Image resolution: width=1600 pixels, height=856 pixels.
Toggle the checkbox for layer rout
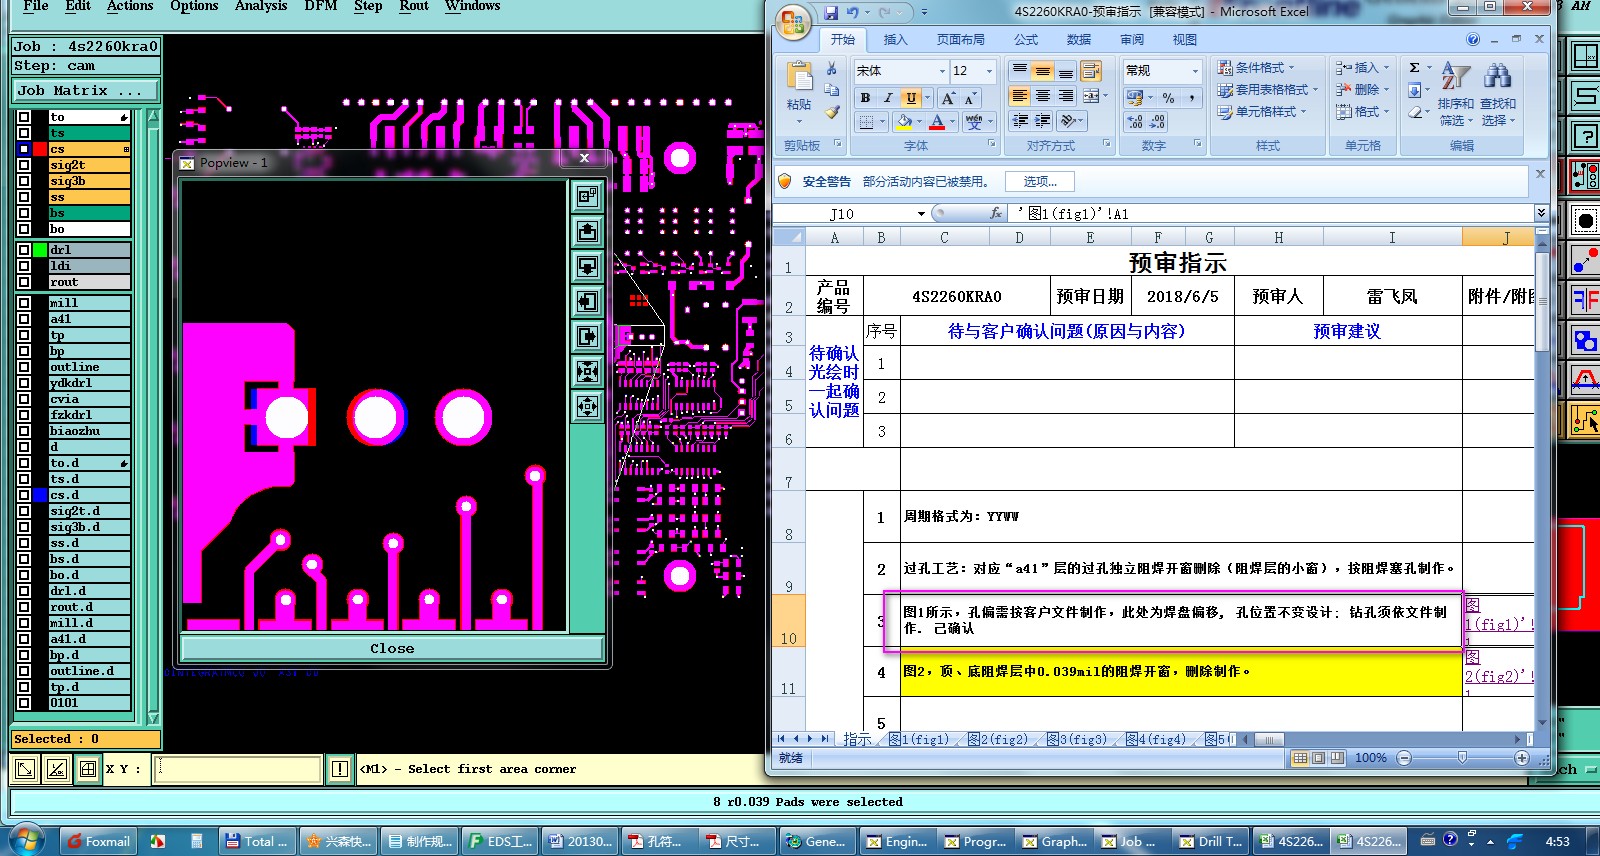click(x=24, y=282)
